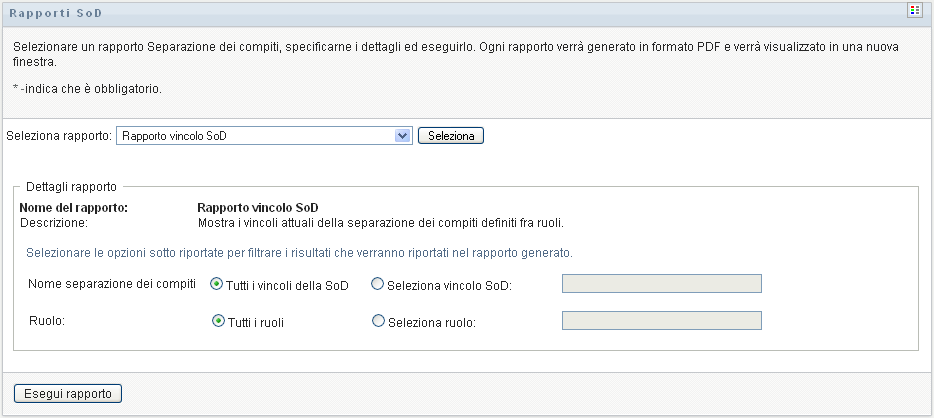The height and width of the screenshot is (418, 934).
Task: Click the Rapporto vincolo SoD combo box
Action: point(257,135)
